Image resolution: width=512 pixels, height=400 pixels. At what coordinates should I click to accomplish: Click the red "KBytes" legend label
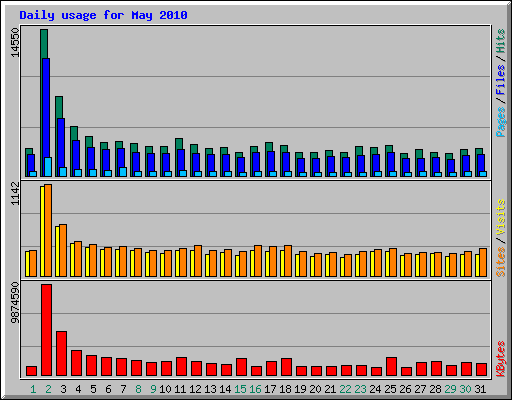pyautogui.click(x=501, y=359)
